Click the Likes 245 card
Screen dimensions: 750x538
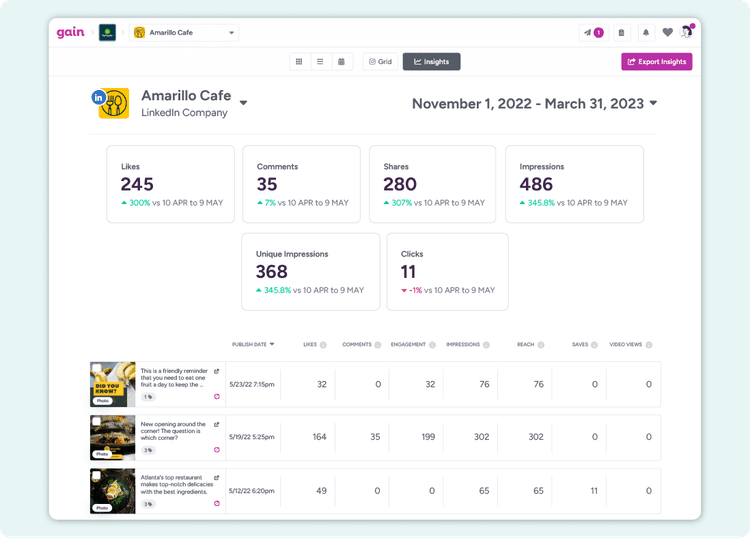tap(171, 184)
